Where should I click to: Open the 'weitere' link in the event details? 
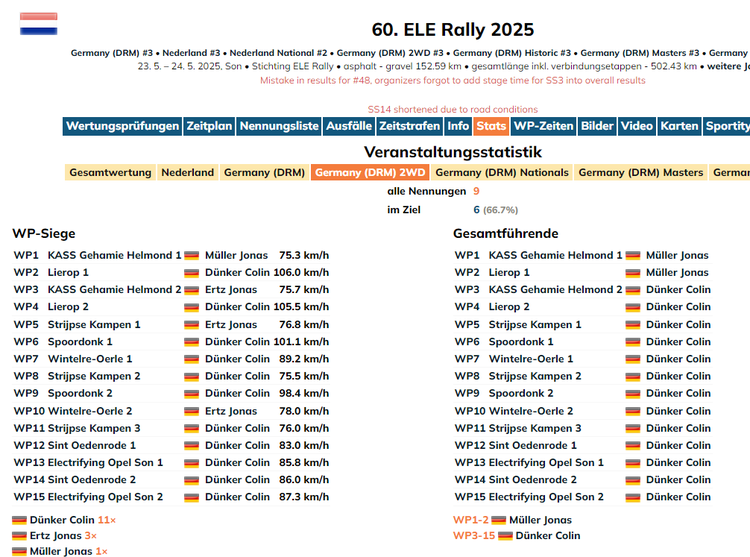click(728, 66)
